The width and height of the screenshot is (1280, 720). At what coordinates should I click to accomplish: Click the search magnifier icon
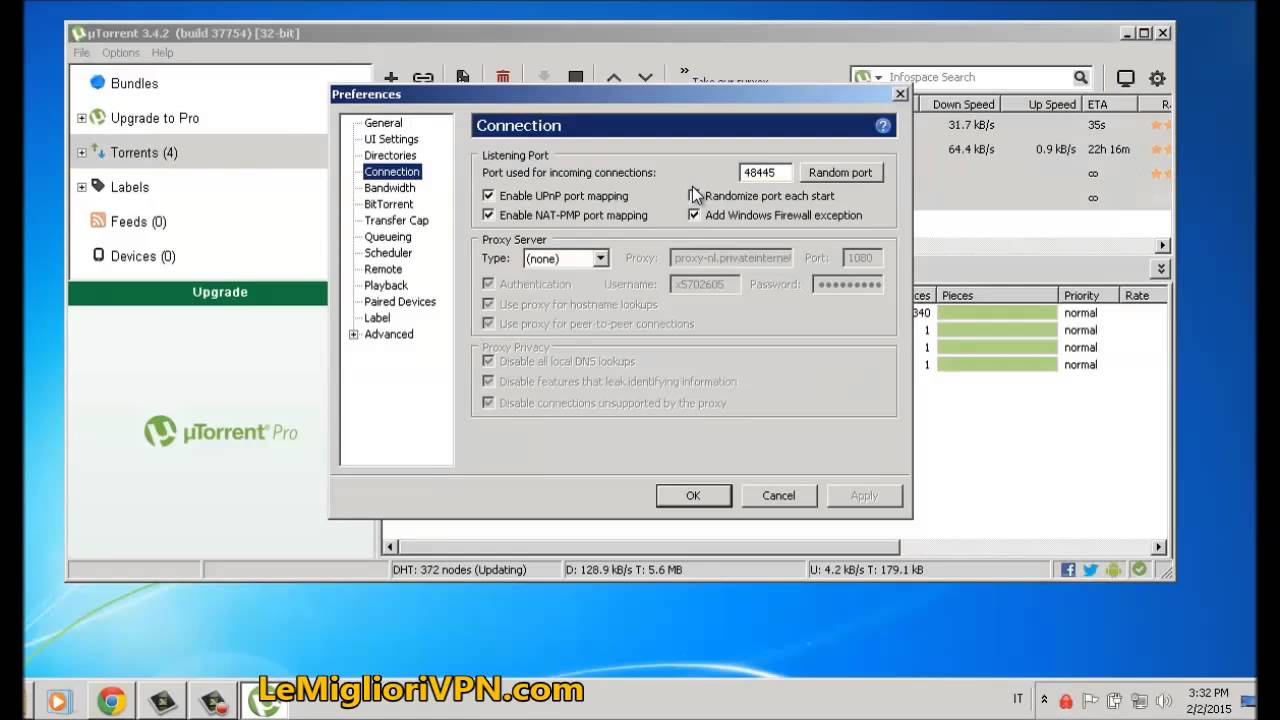pyautogui.click(x=1081, y=77)
